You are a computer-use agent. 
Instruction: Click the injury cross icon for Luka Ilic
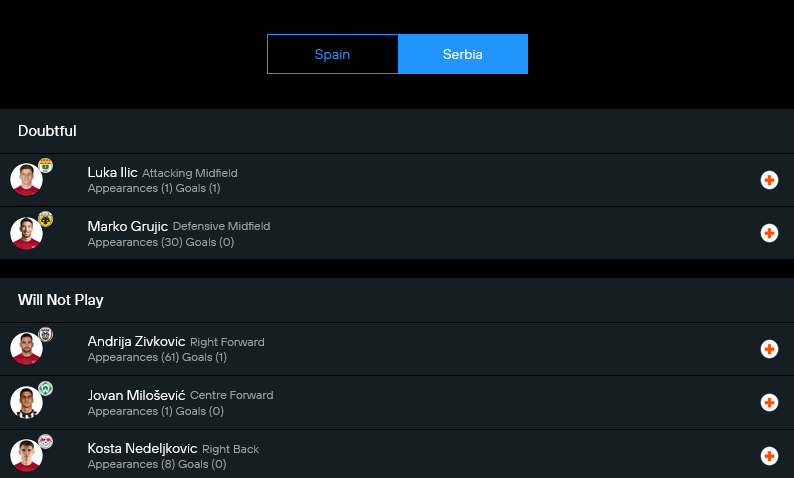click(769, 180)
